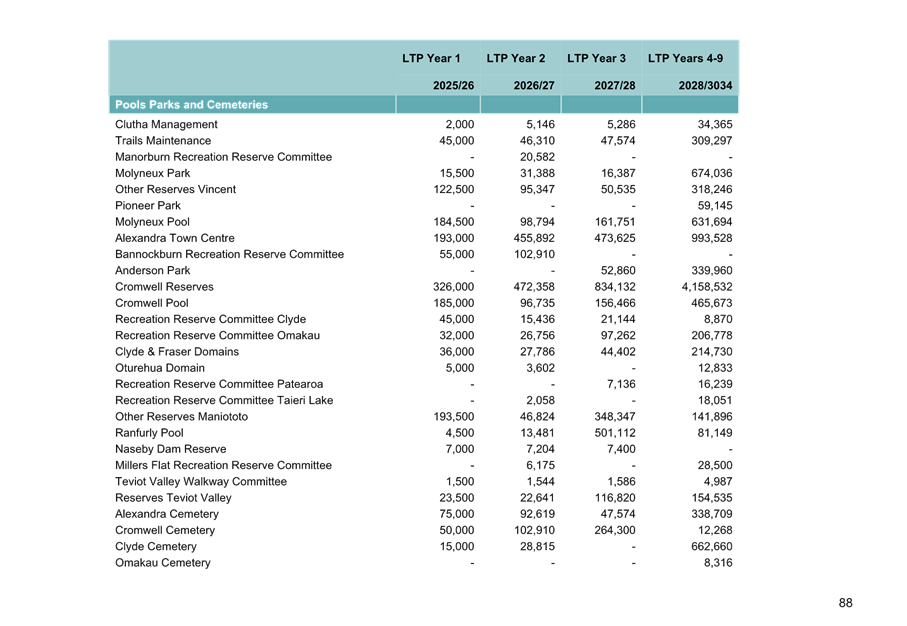Click the Trails Maintenance row label
The height and width of the screenshot is (626, 907).
[x=162, y=141]
